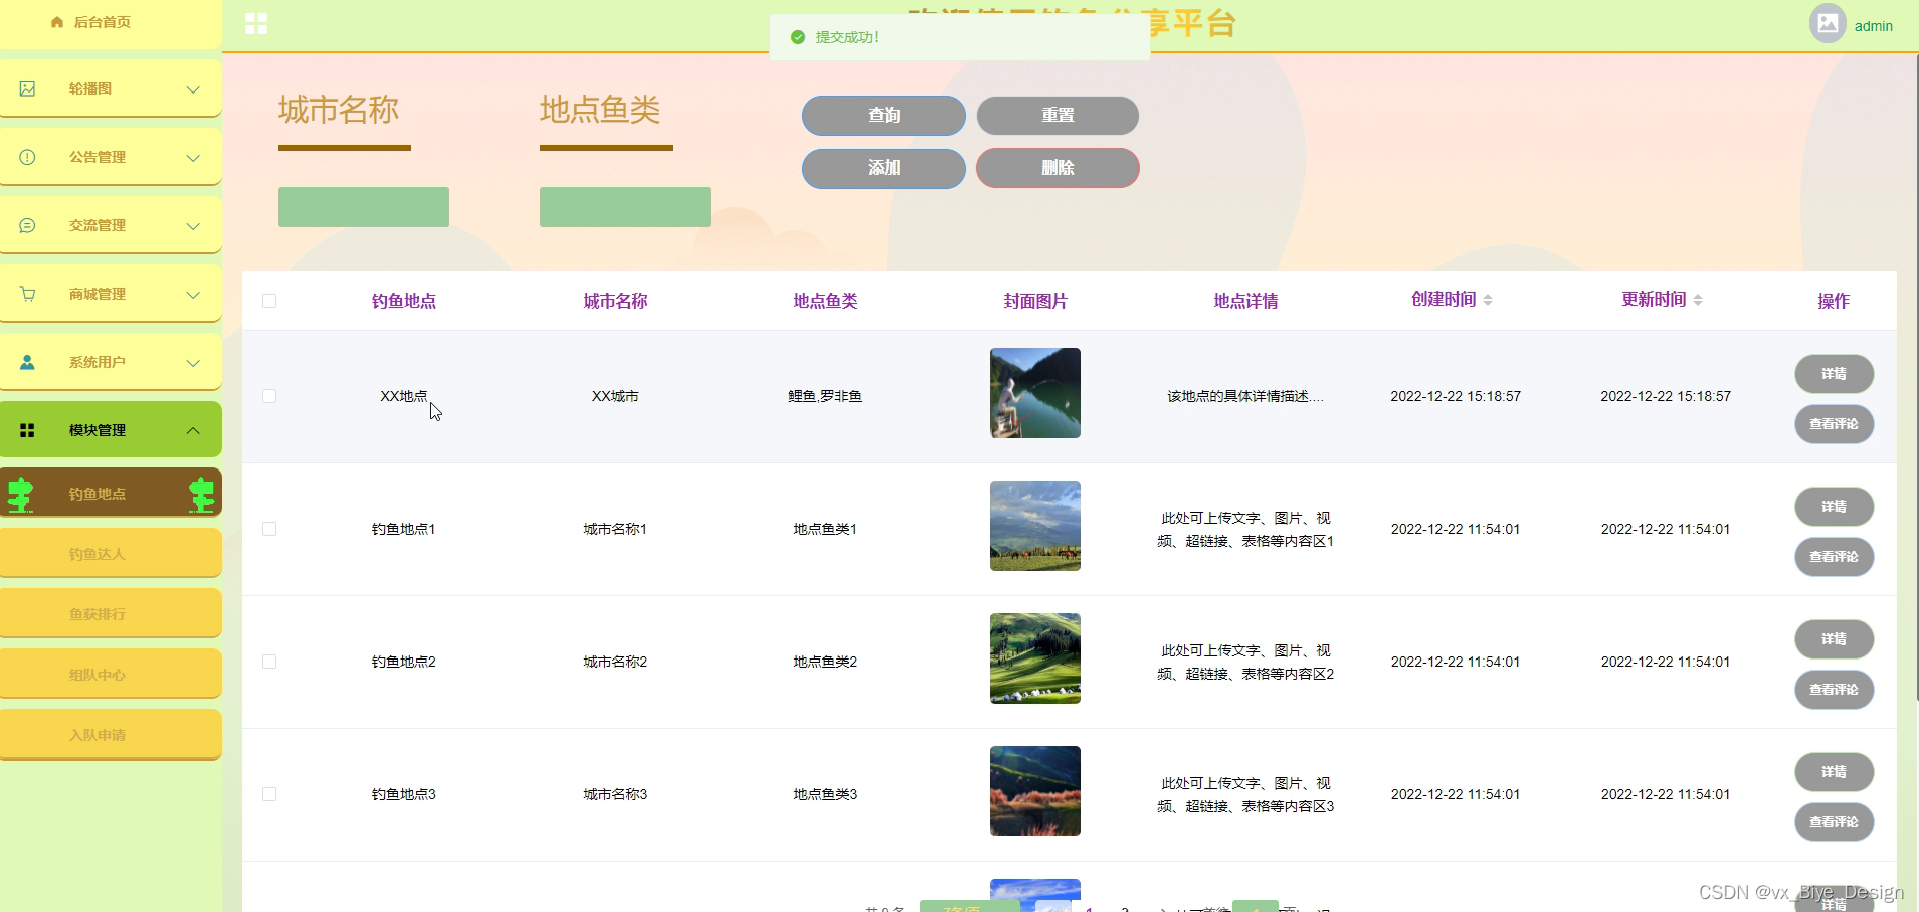
Task: Click the 地点鱼类3 cell
Action: coord(825,794)
